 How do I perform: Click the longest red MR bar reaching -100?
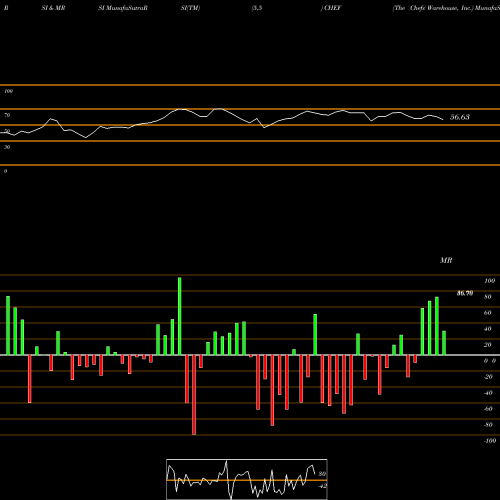coord(194,395)
